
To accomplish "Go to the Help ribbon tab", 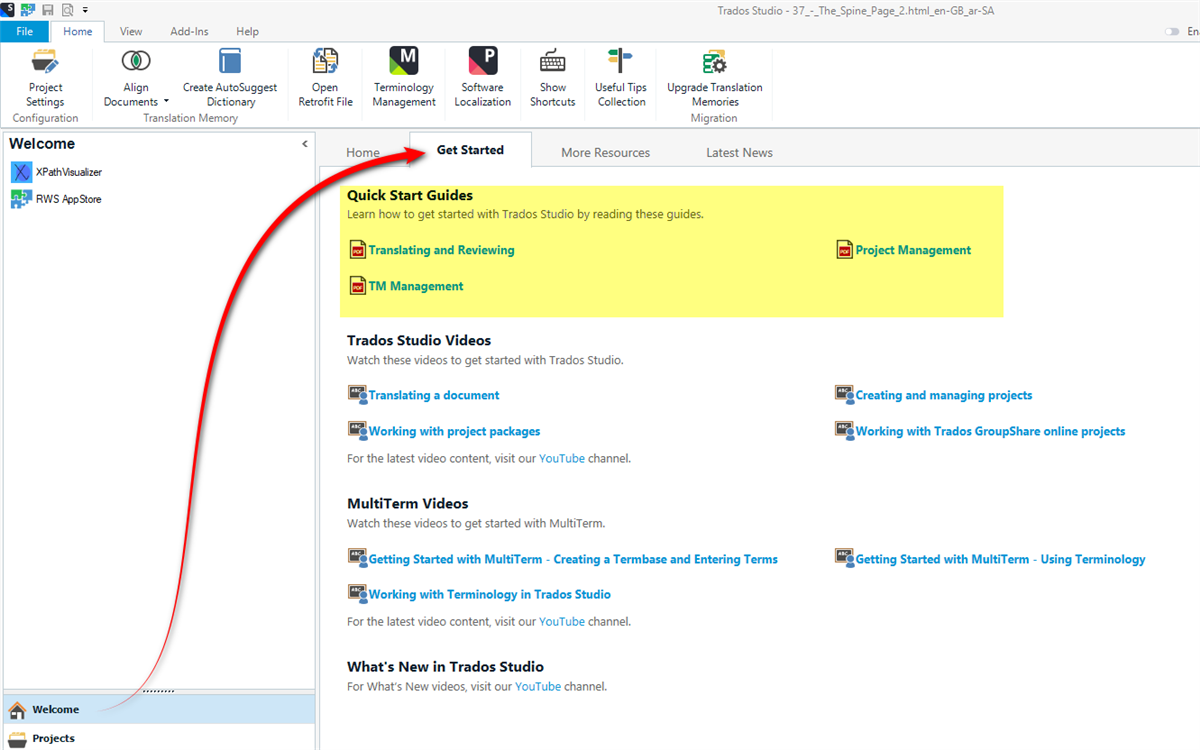I will coord(247,31).
